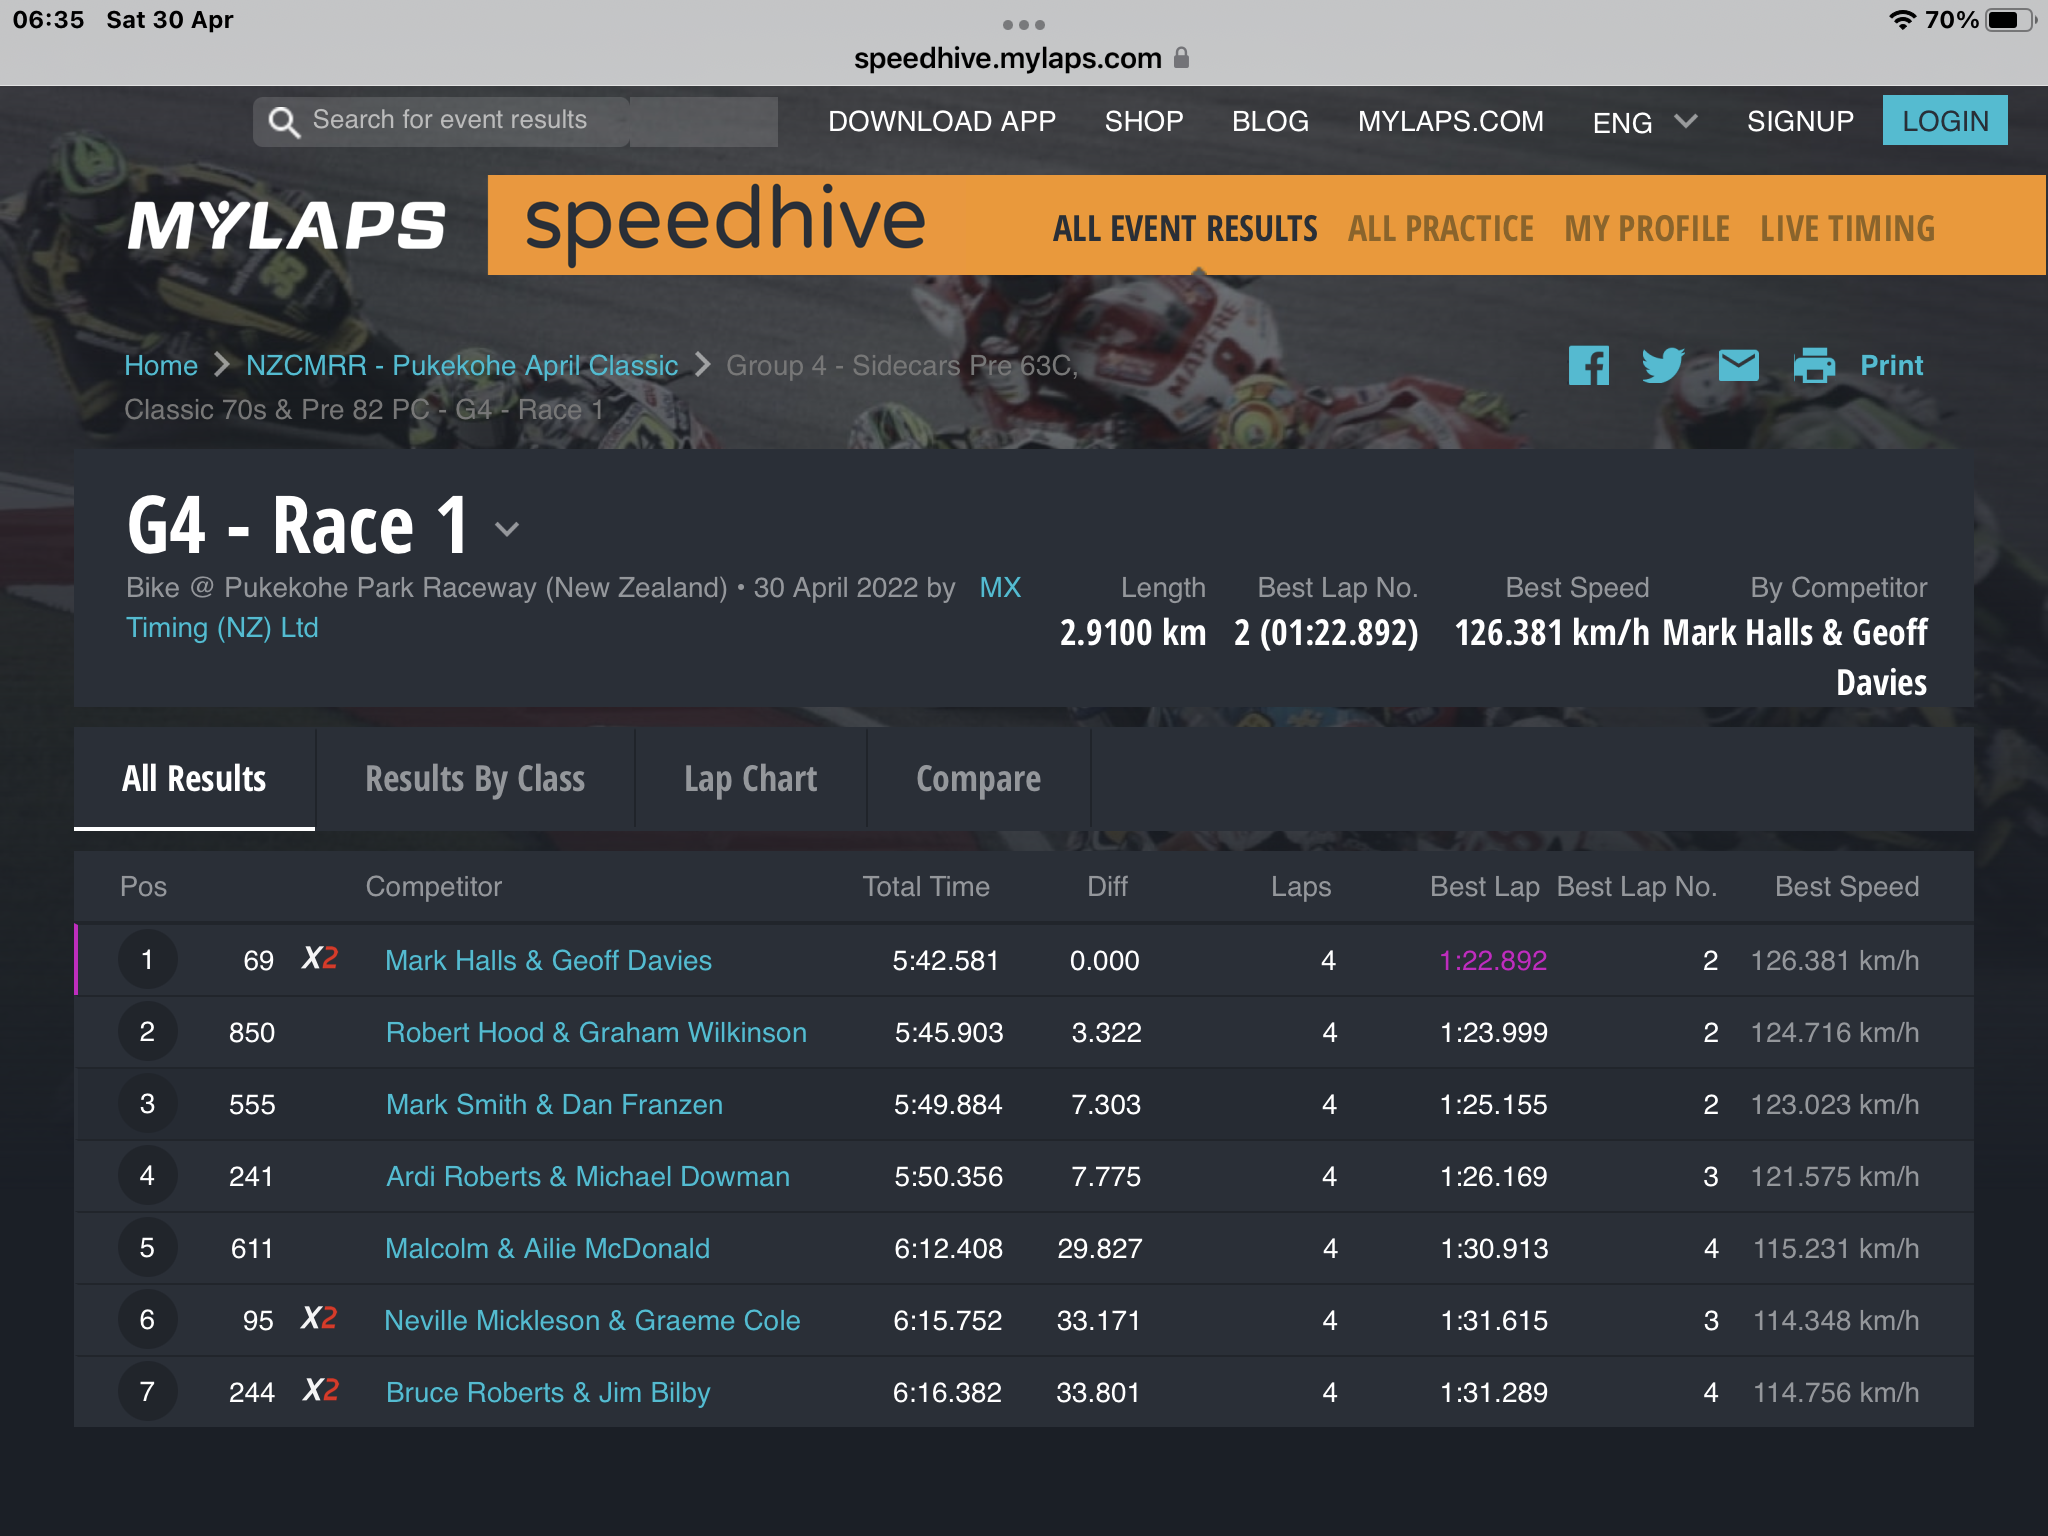Viewport: 2048px width, 1536px height.
Task: Visit MYLAPS.COM link
Action: pyautogui.click(x=1450, y=121)
